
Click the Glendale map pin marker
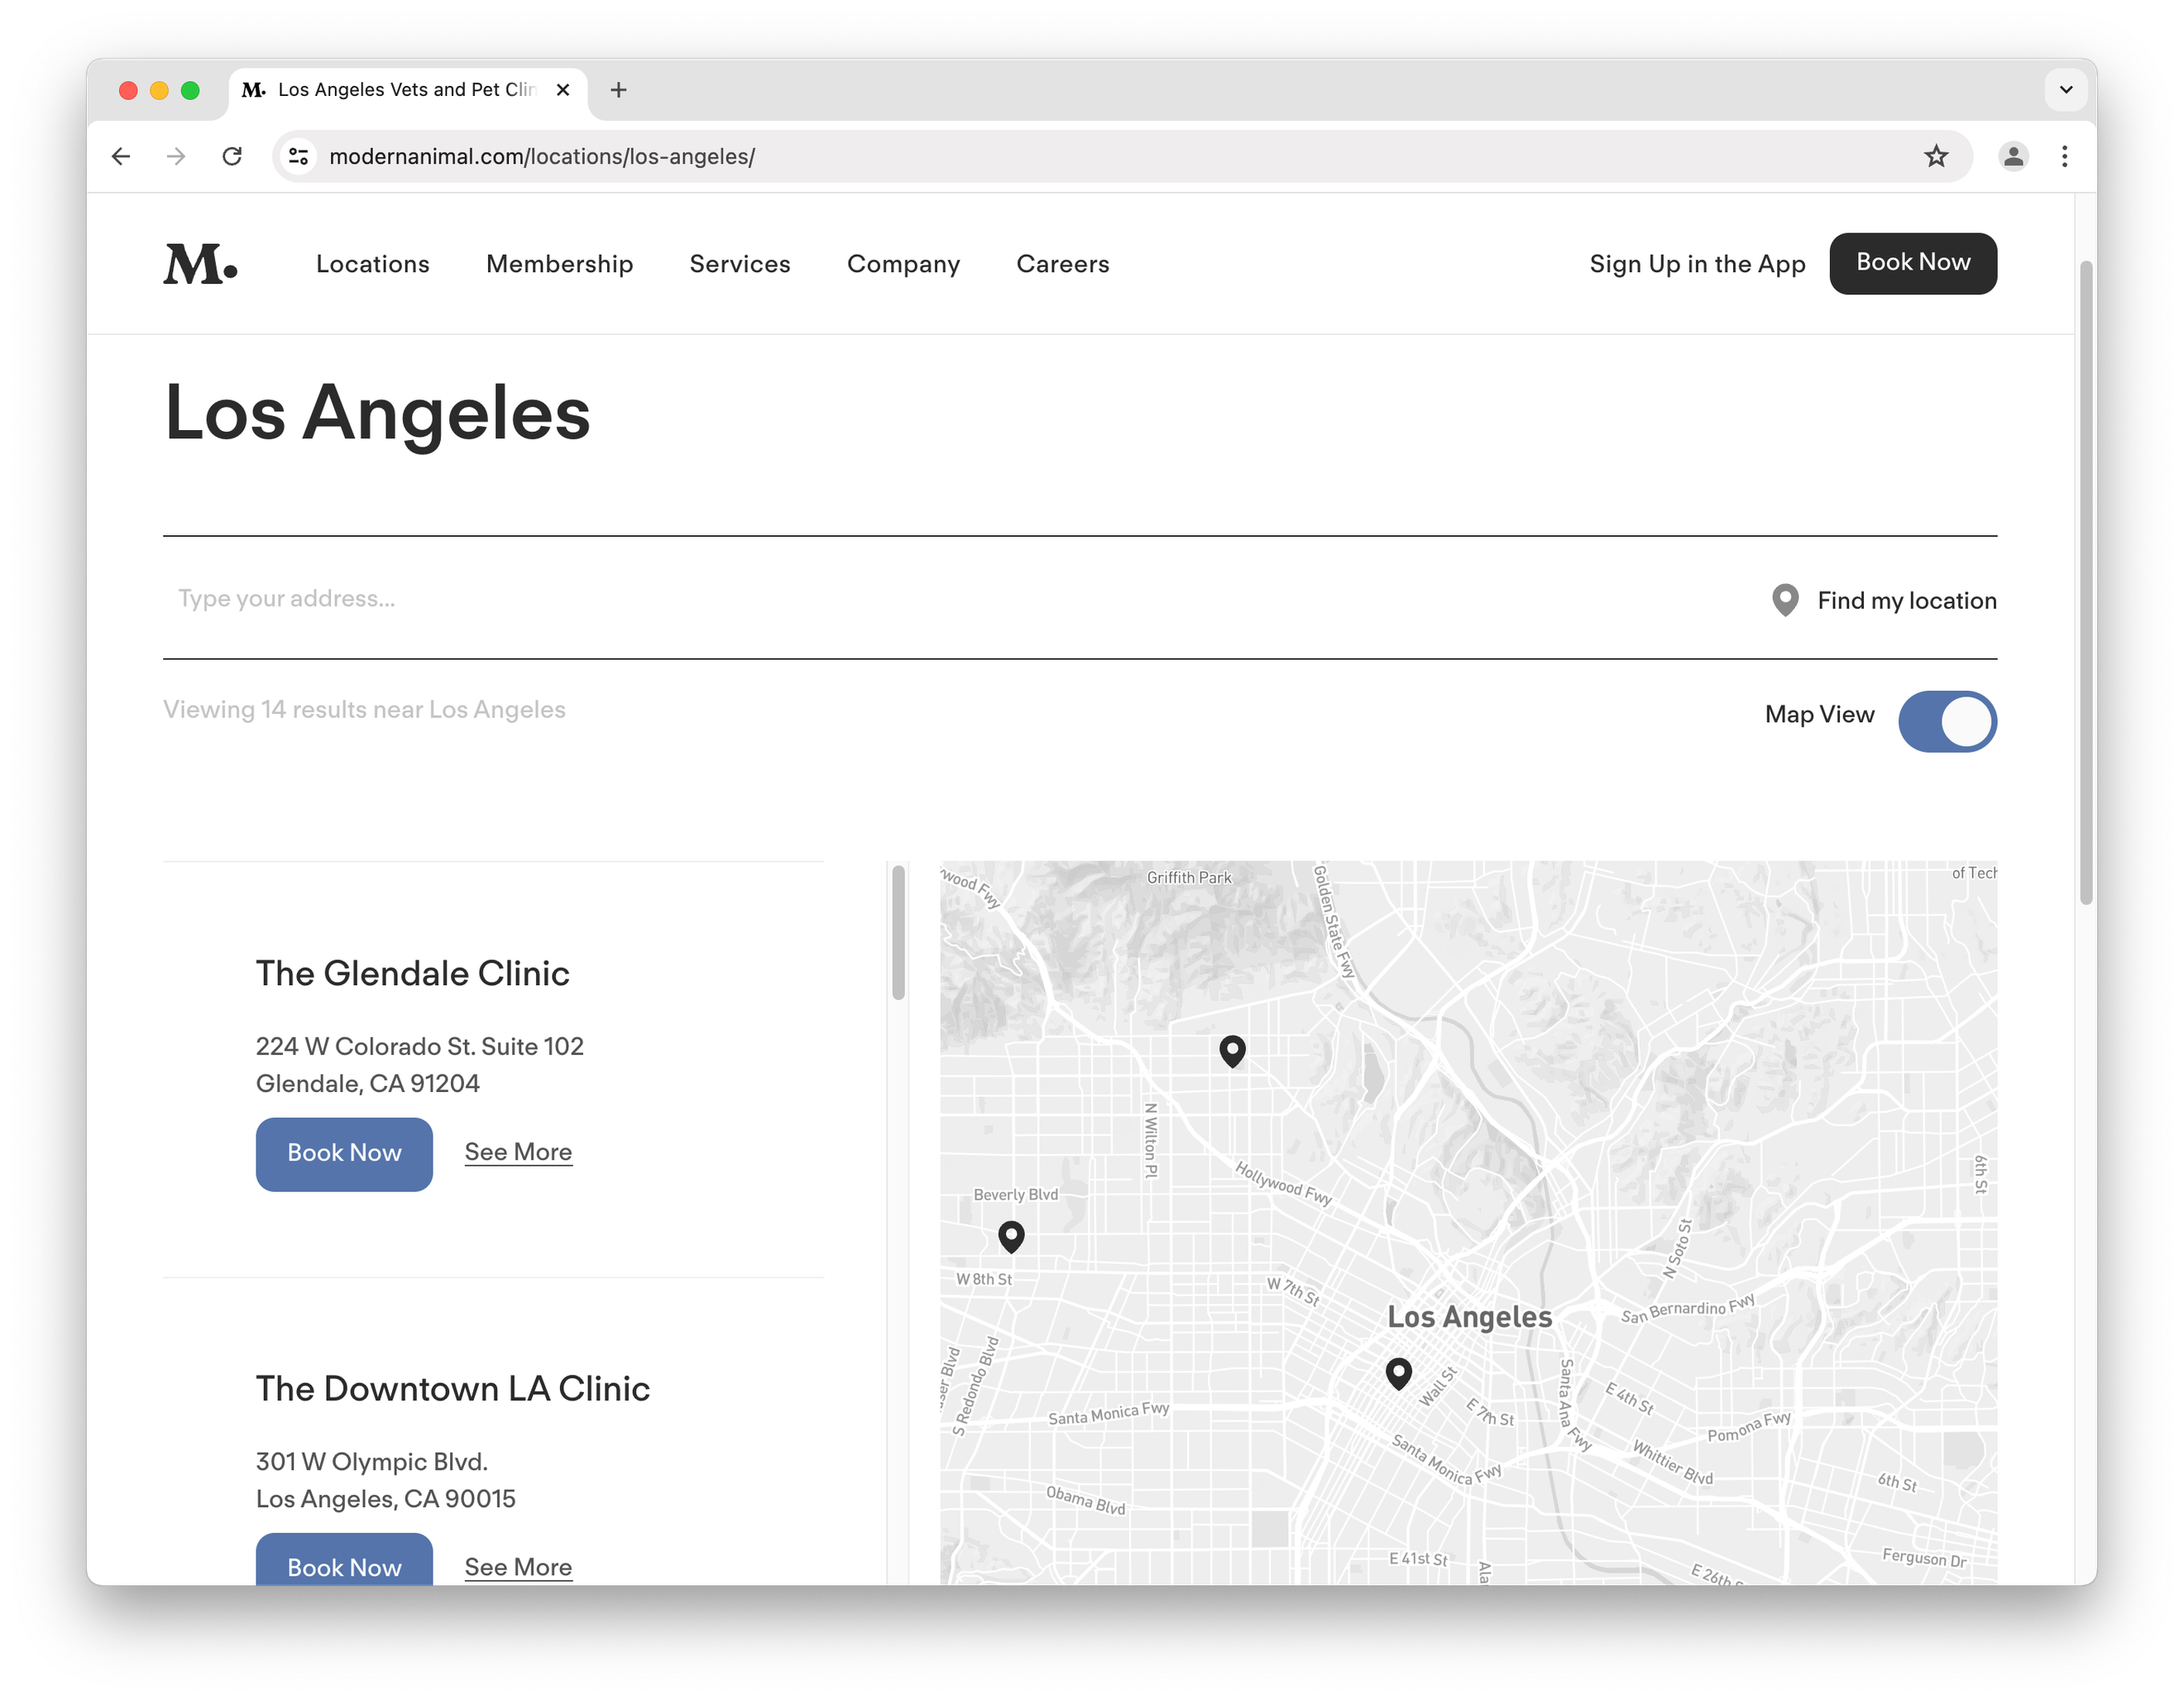pyautogui.click(x=1232, y=1050)
